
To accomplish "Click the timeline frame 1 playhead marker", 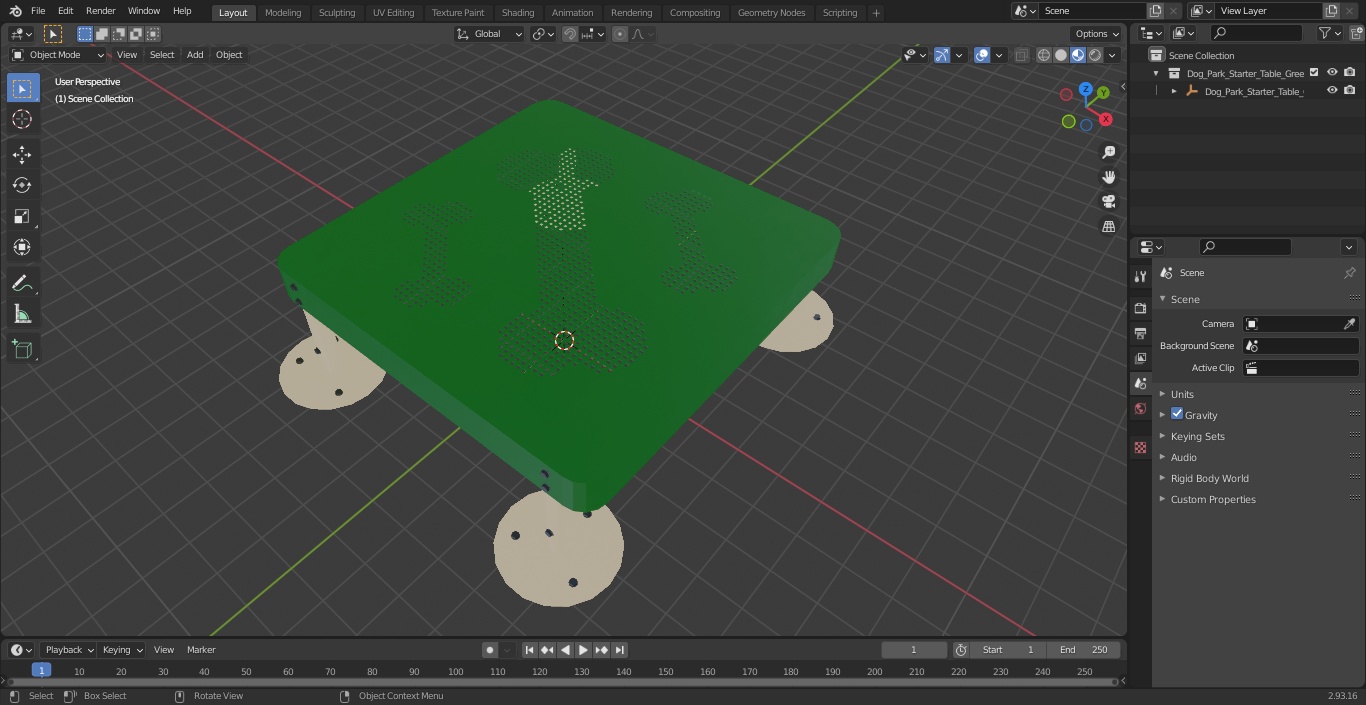I will pos(41,671).
